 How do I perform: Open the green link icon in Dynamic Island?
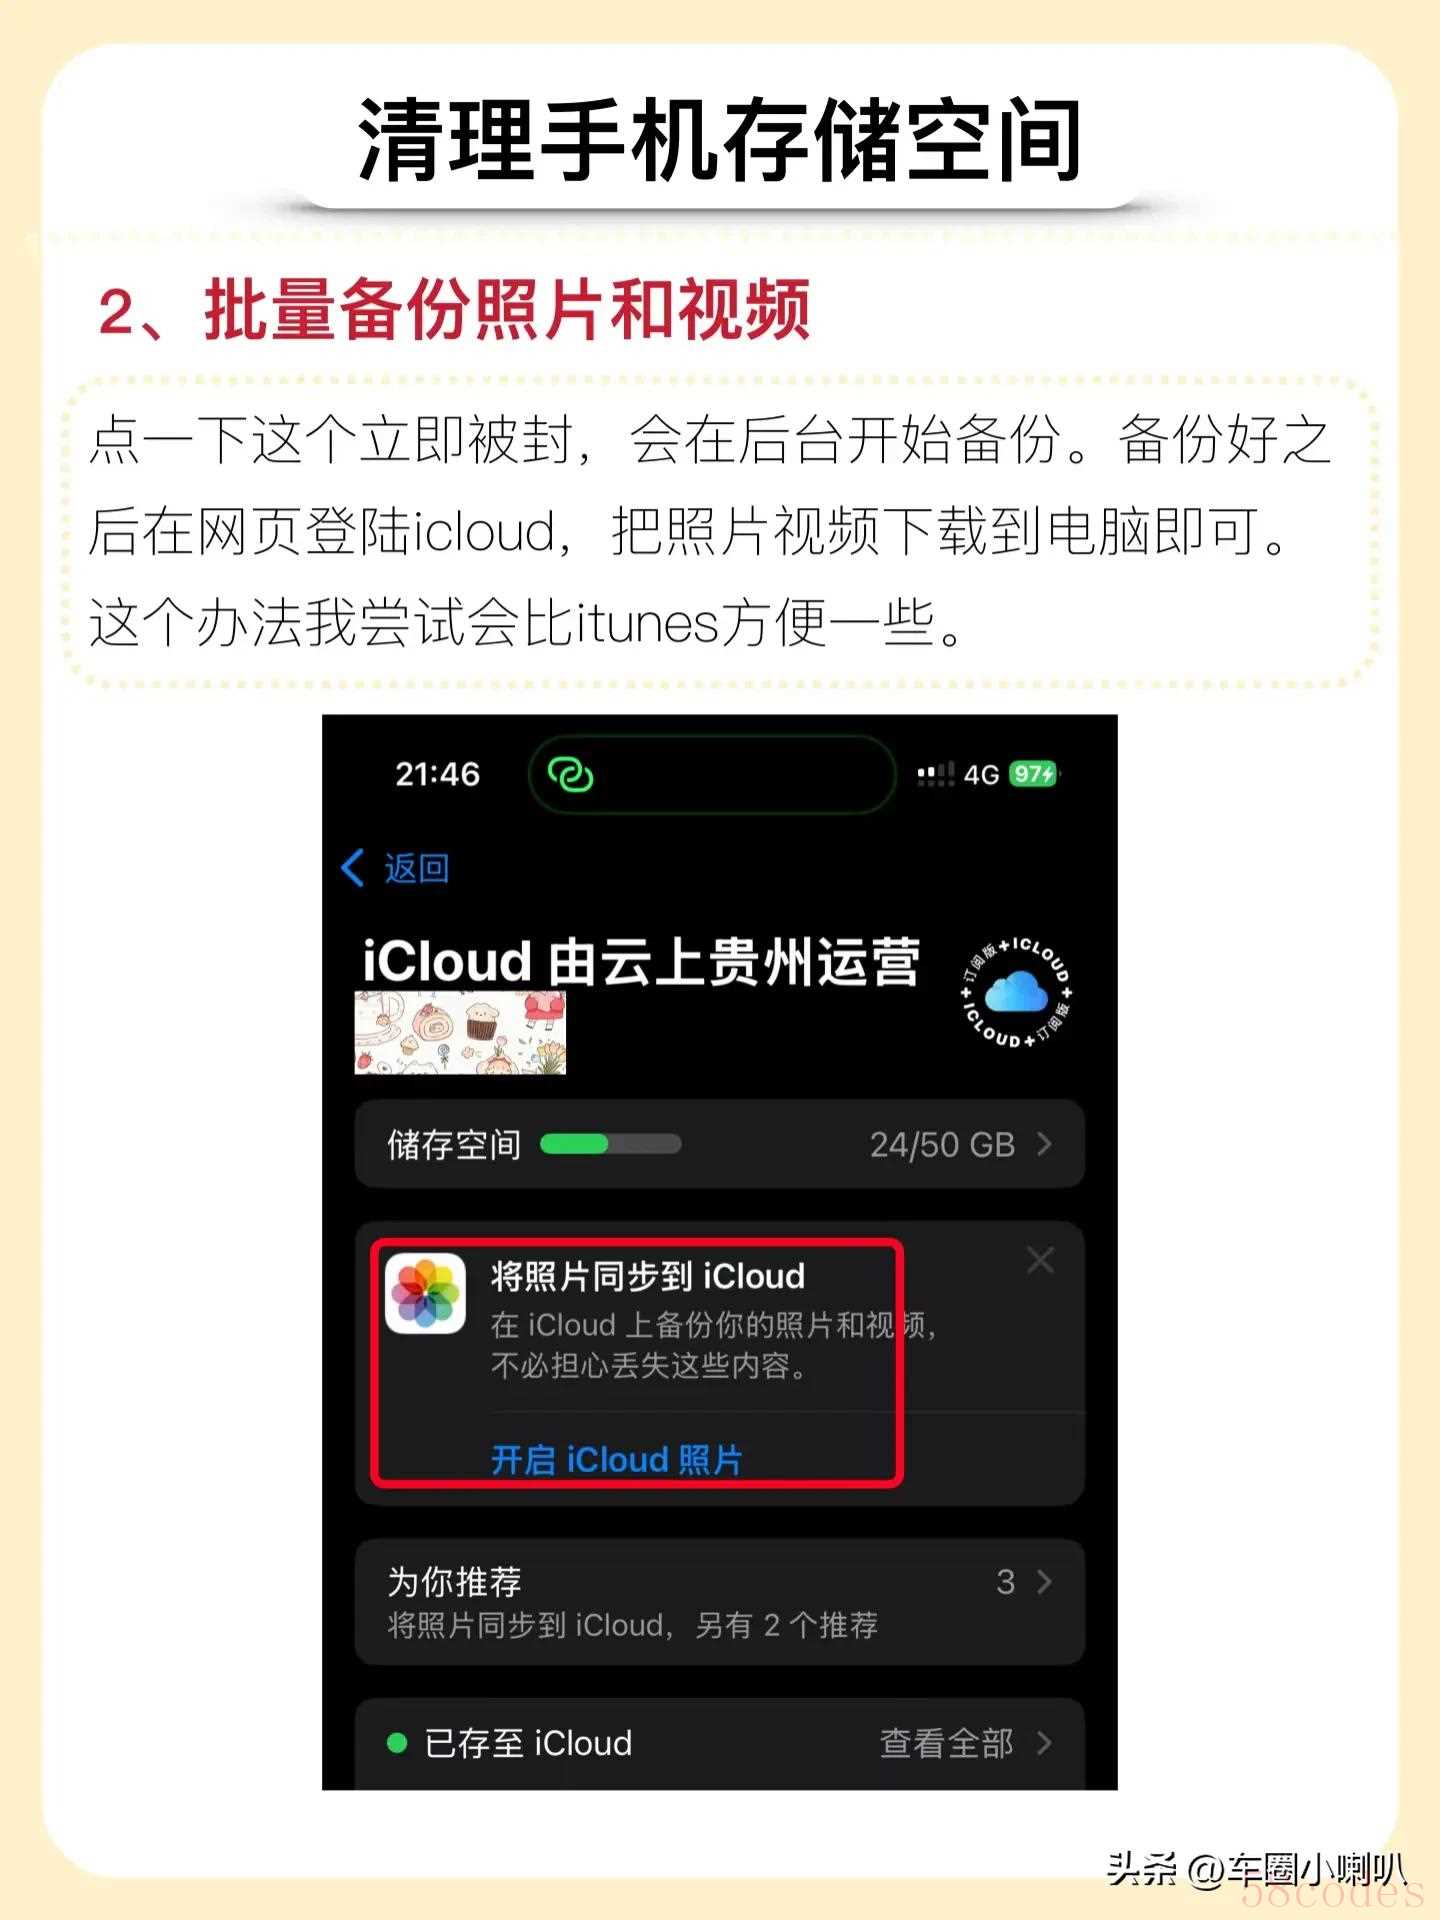pos(571,773)
